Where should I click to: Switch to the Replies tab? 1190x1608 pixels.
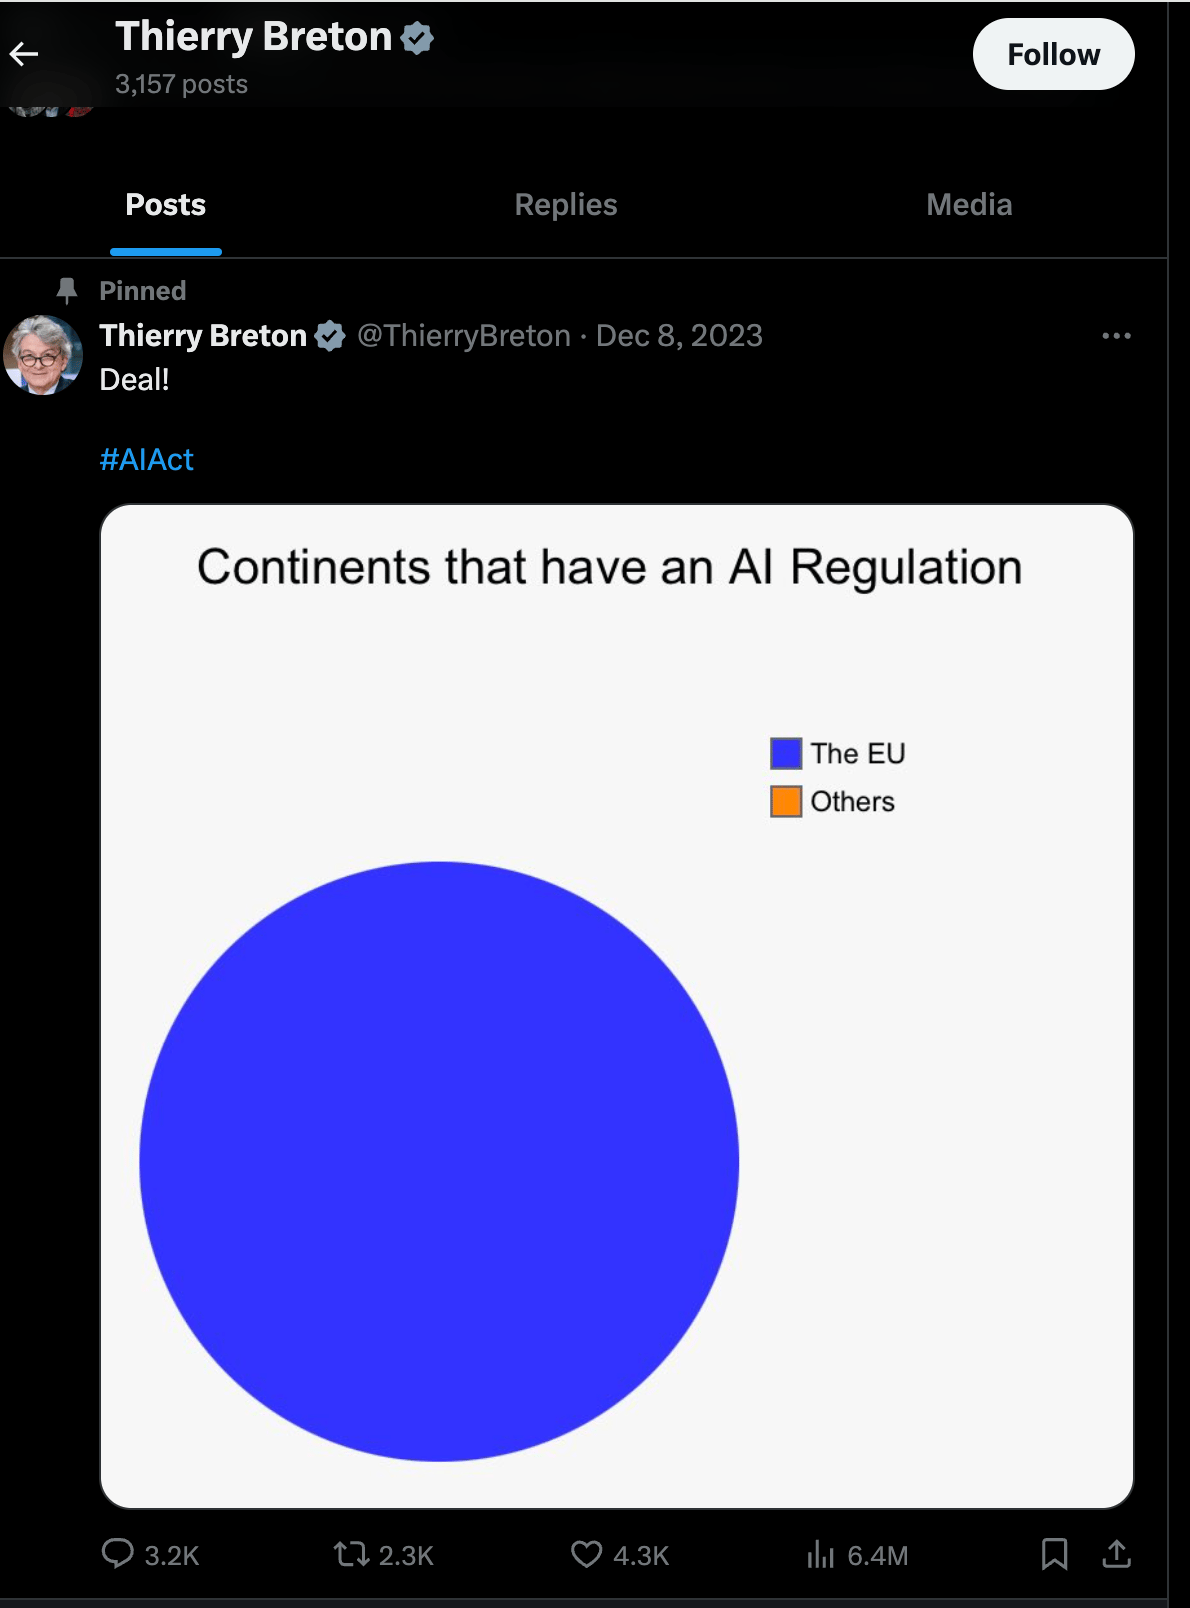point(566,205)
